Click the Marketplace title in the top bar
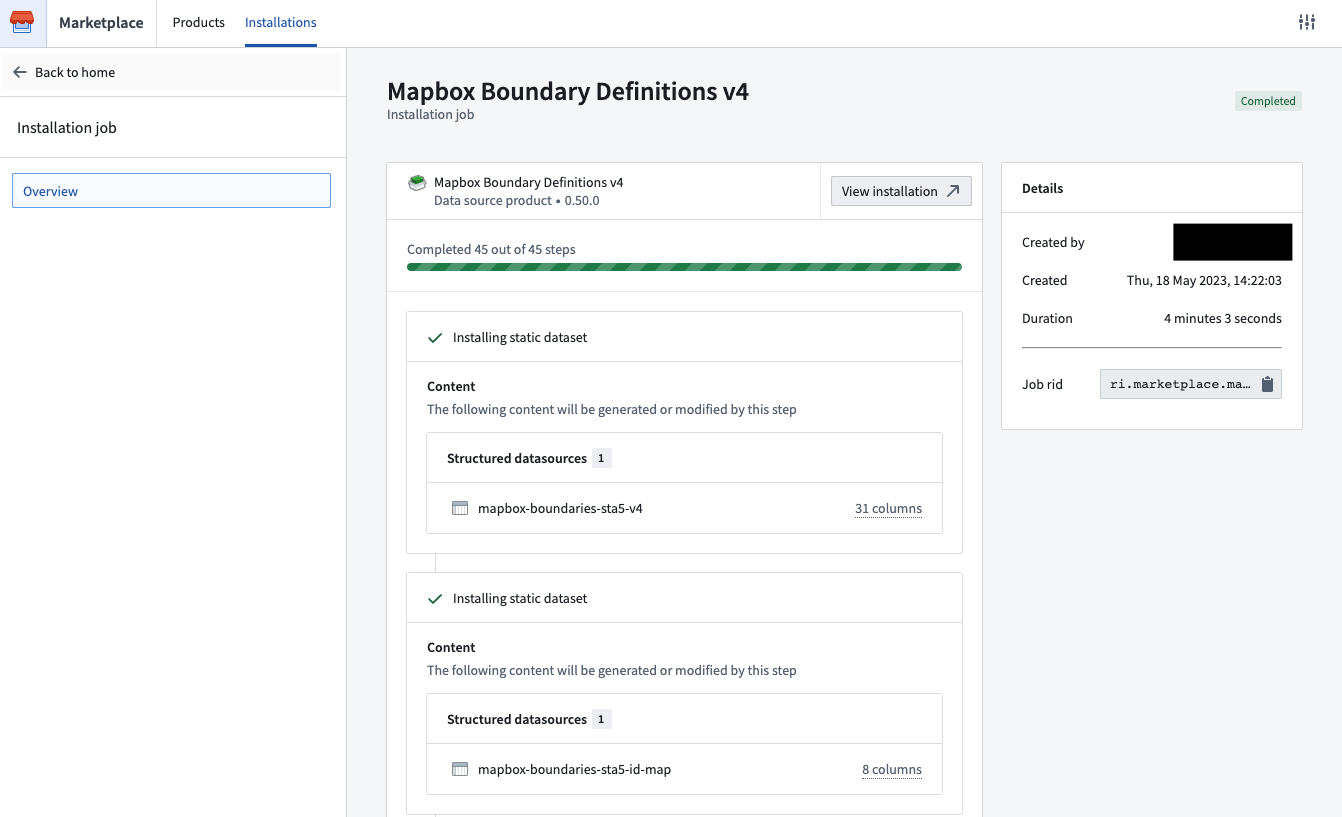Image resolution: width=1342 pixels, height=817 pixels. coord(101,22)
